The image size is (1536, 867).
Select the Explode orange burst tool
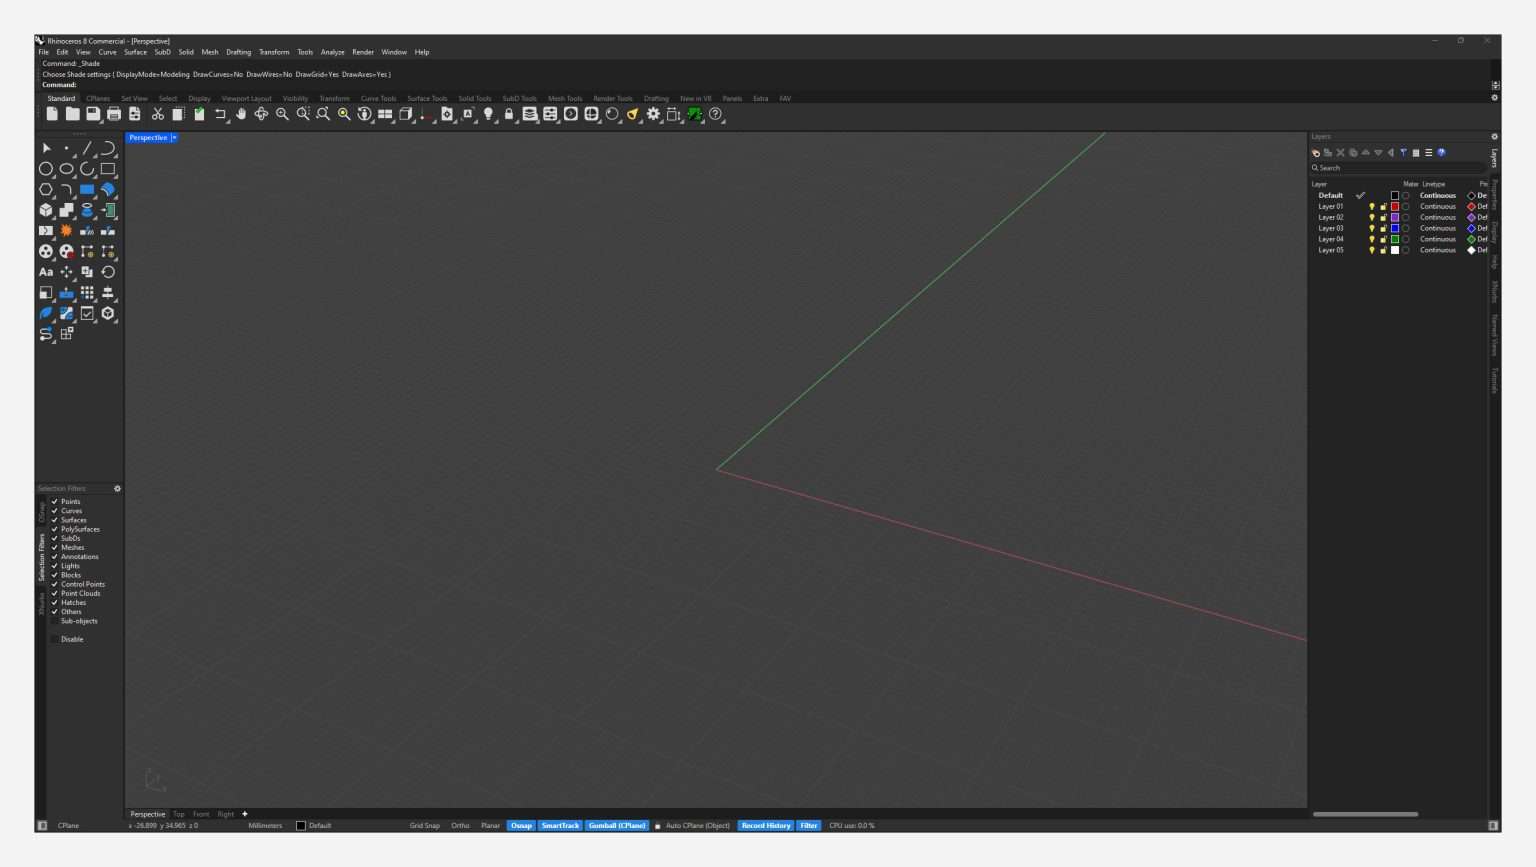66,230
